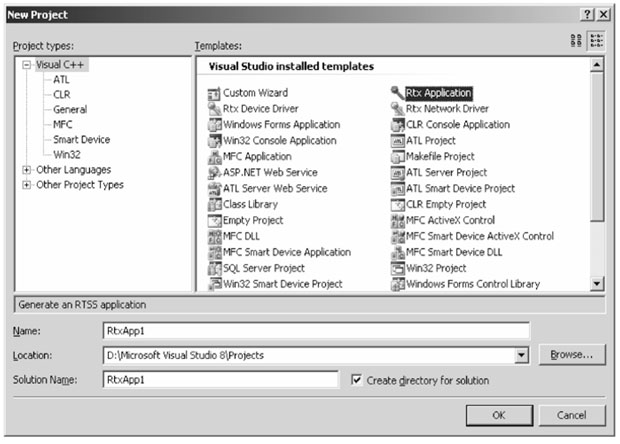Click the Location path text box
620x444 pixels.
309,355
